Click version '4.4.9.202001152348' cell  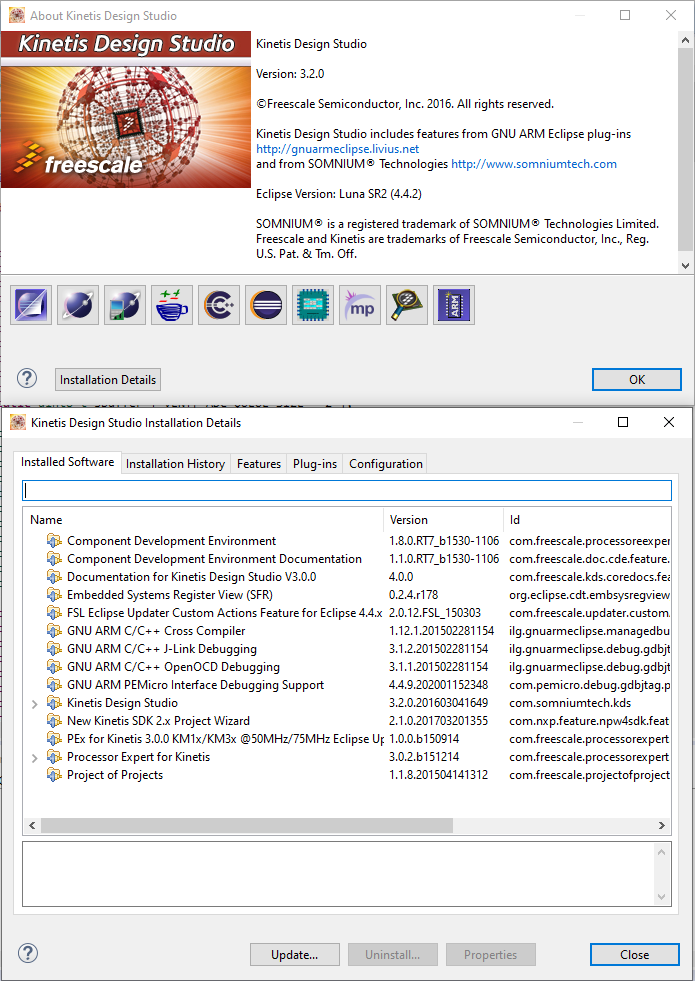click(x=438, y=684)
